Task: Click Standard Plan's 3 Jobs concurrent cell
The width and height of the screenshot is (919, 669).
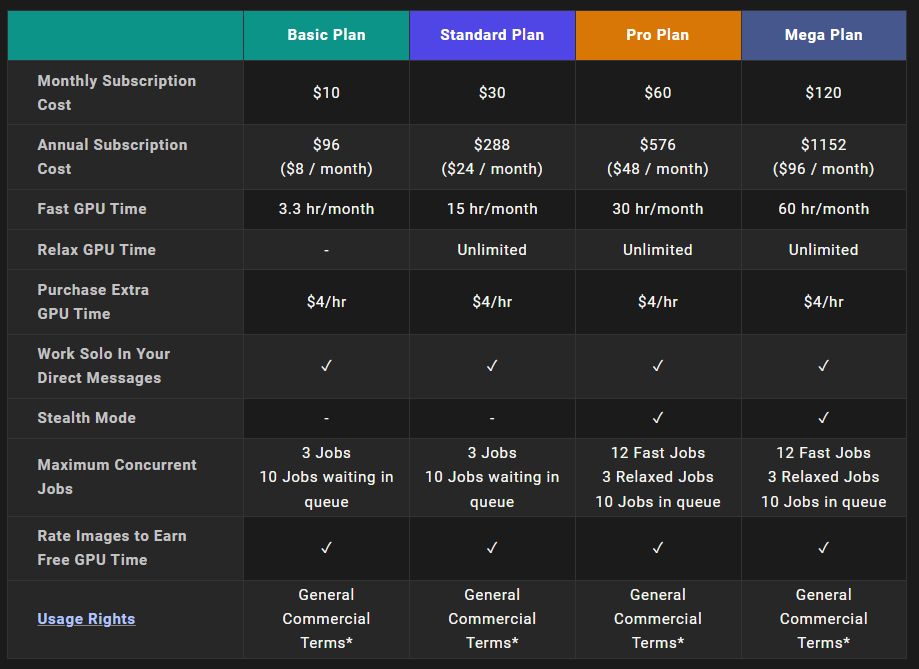Action: [x=492, y=477]
